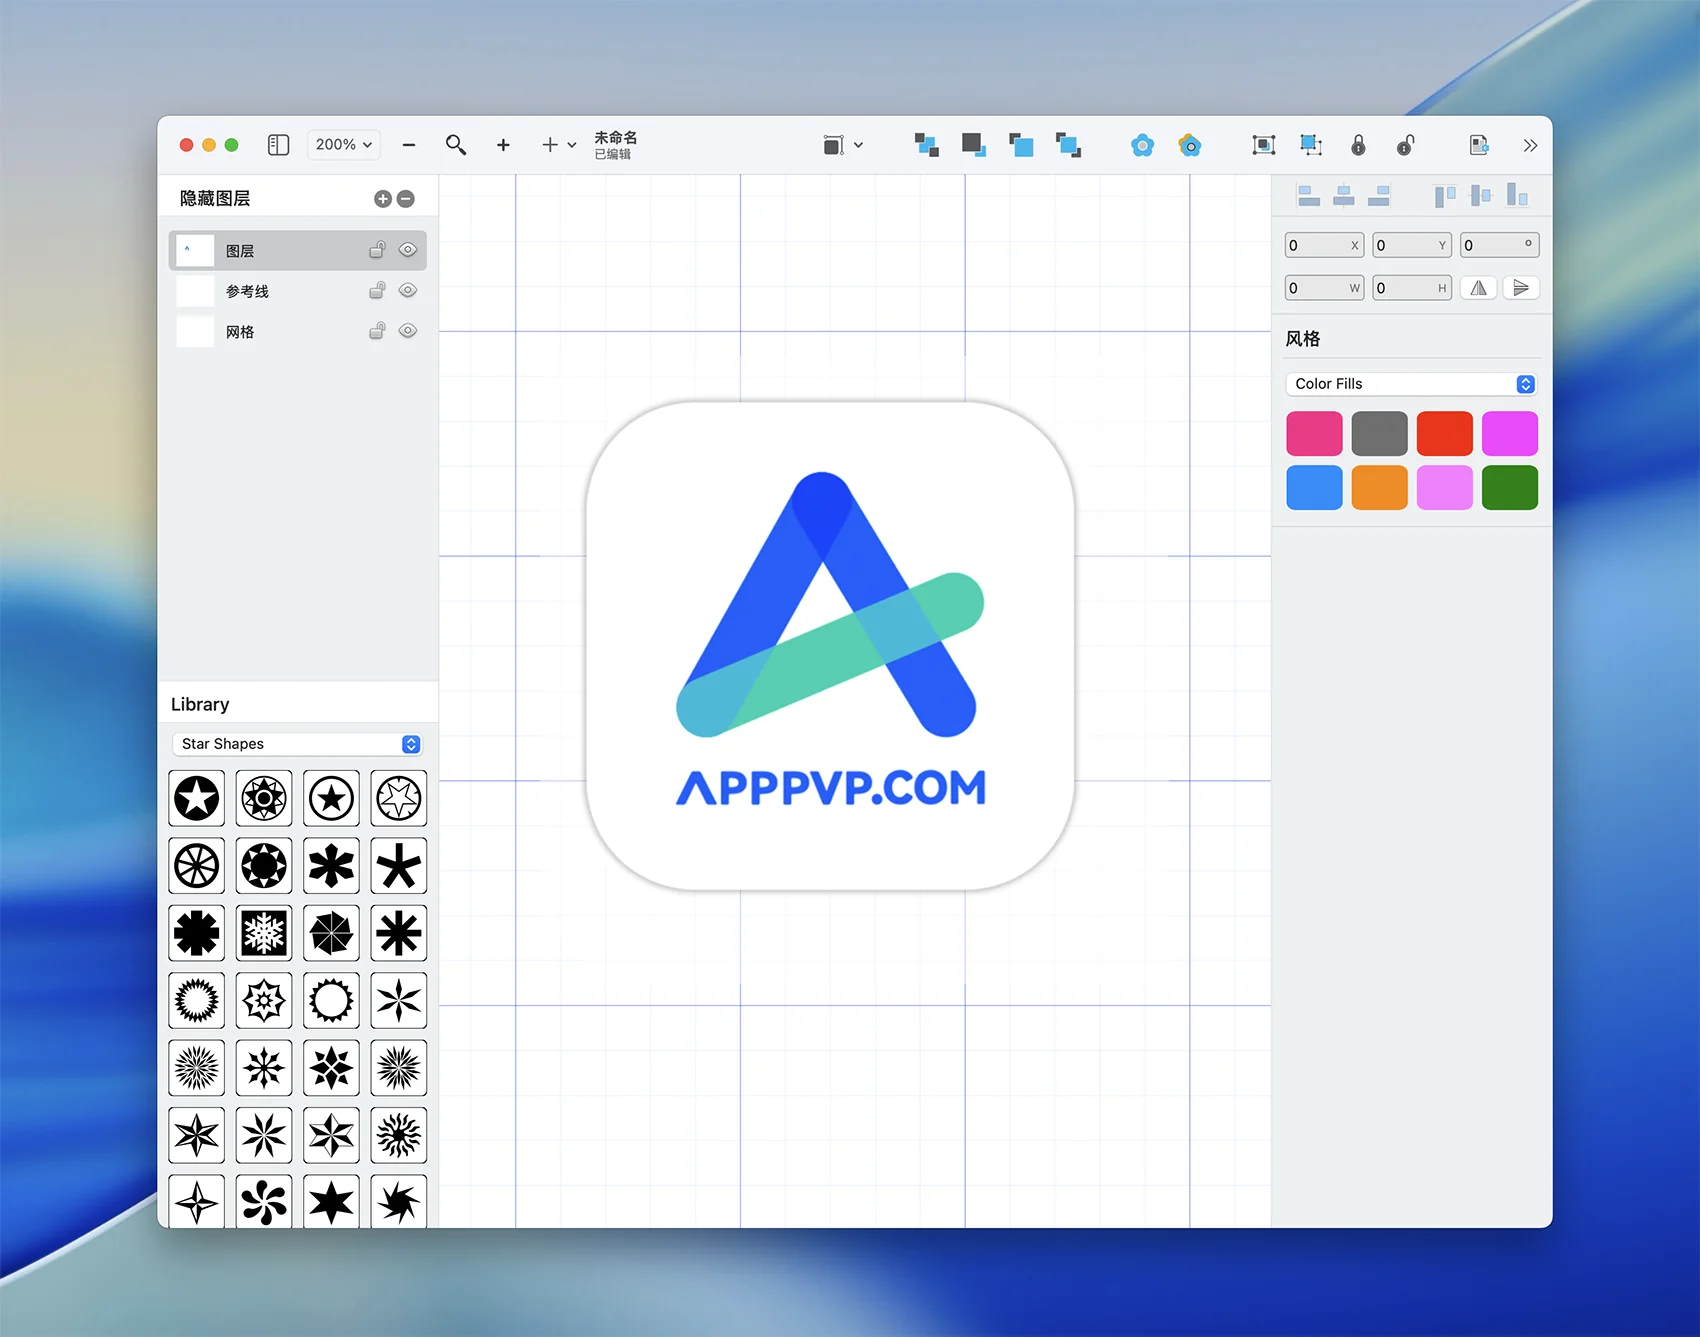Align objects to horizontal centers
Viewport: 1700px width, 1337px height.
1344,196
